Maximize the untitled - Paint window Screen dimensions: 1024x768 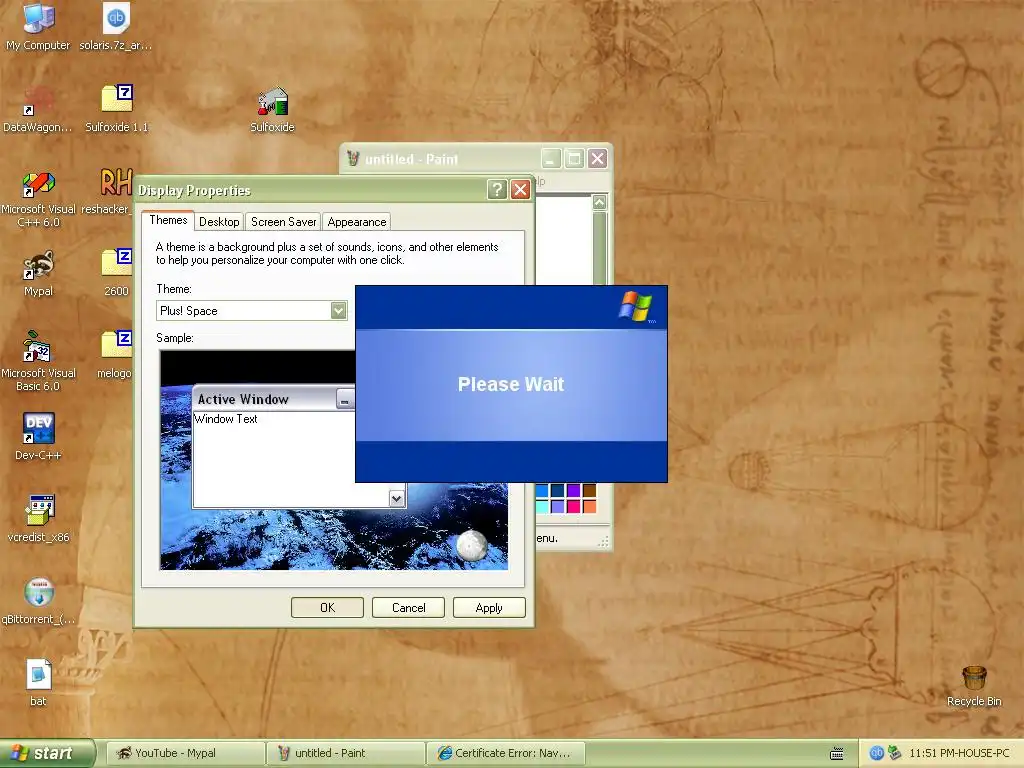574,158
